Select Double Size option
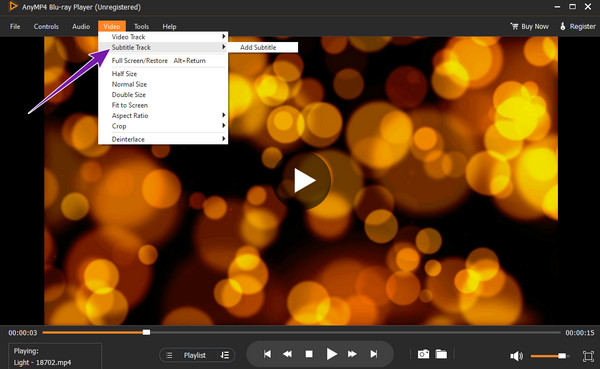Screen dimensions: 600x369 coord(163,95)
